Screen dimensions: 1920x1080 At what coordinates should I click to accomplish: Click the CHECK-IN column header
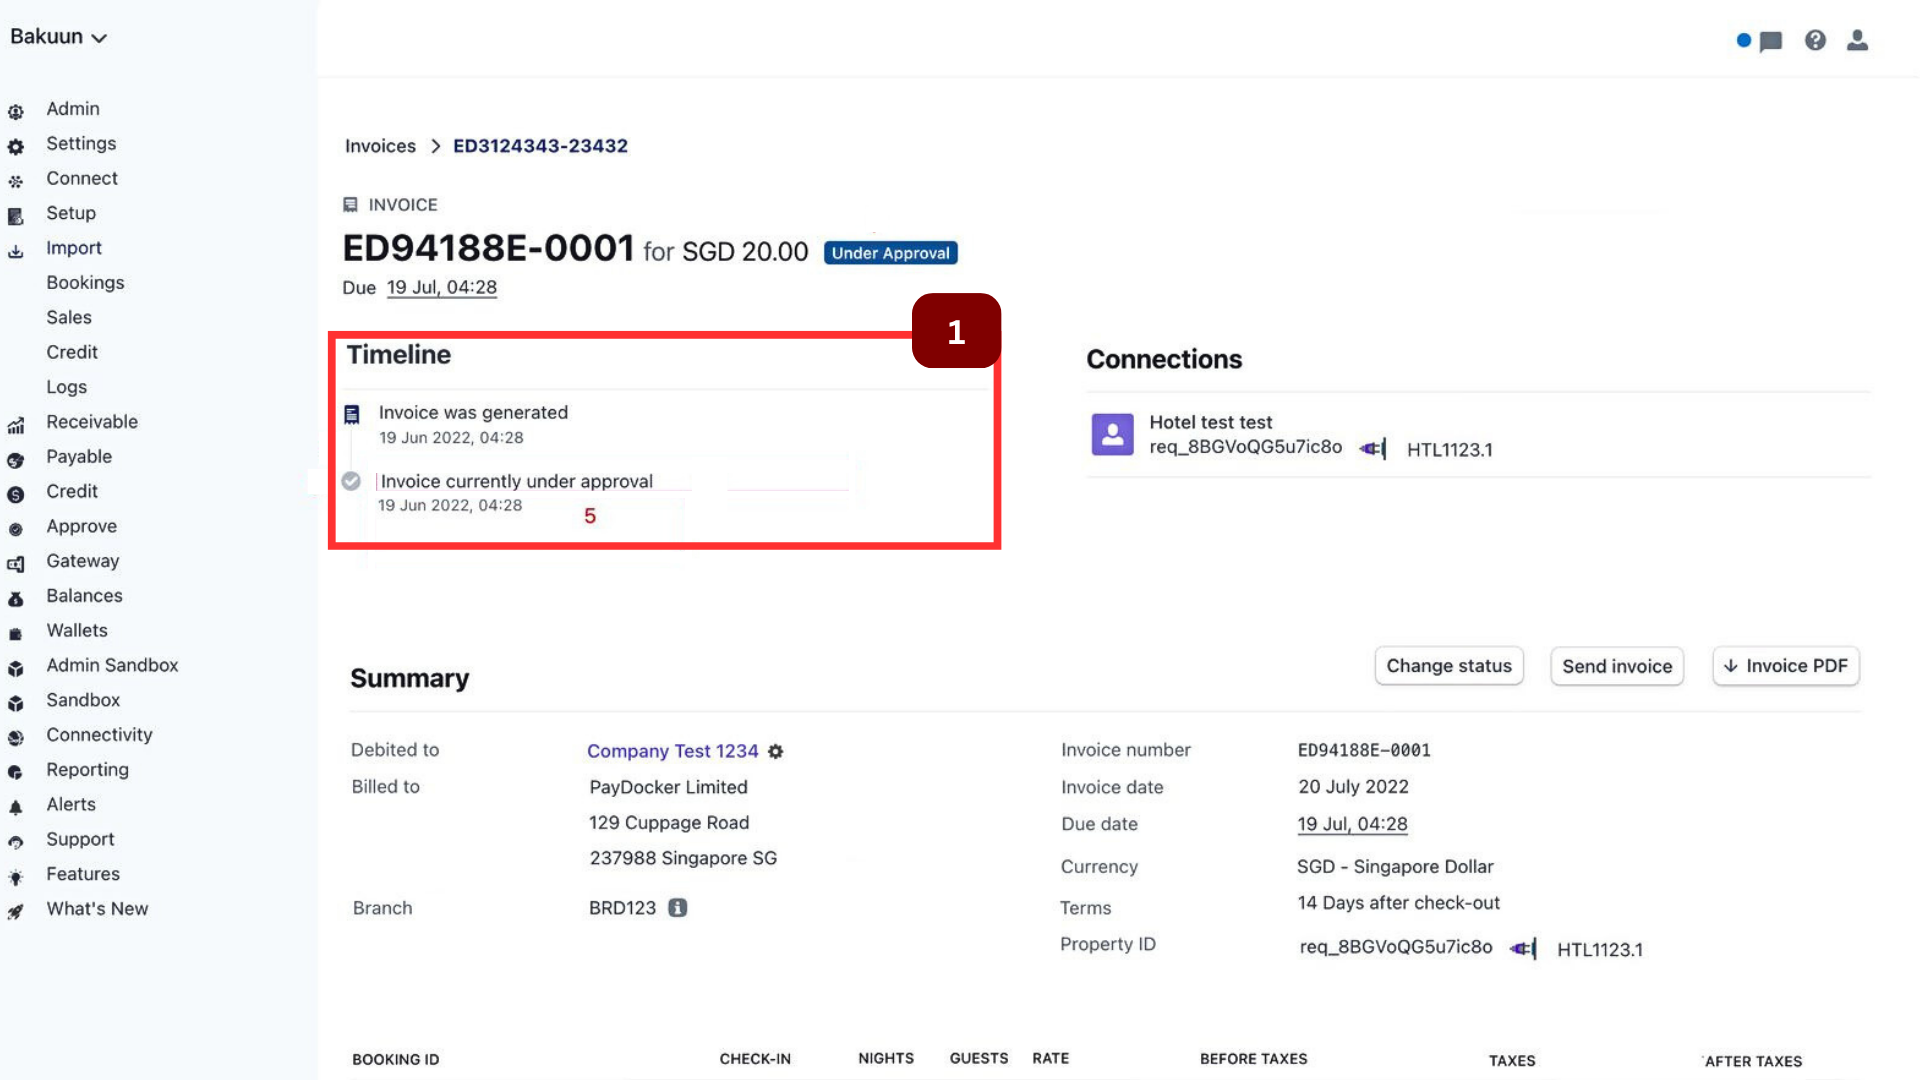coord(755,1059)
